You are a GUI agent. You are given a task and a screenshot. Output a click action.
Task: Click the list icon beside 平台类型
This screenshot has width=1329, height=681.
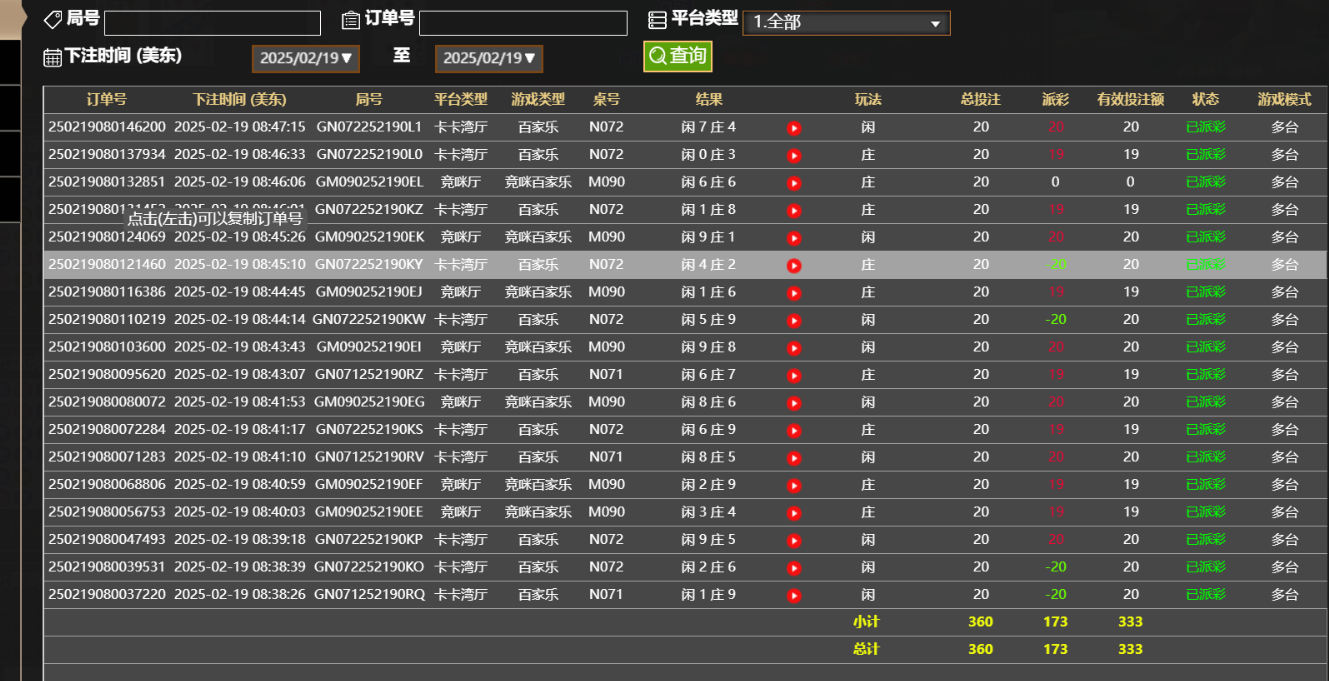[x=656, y=18]
